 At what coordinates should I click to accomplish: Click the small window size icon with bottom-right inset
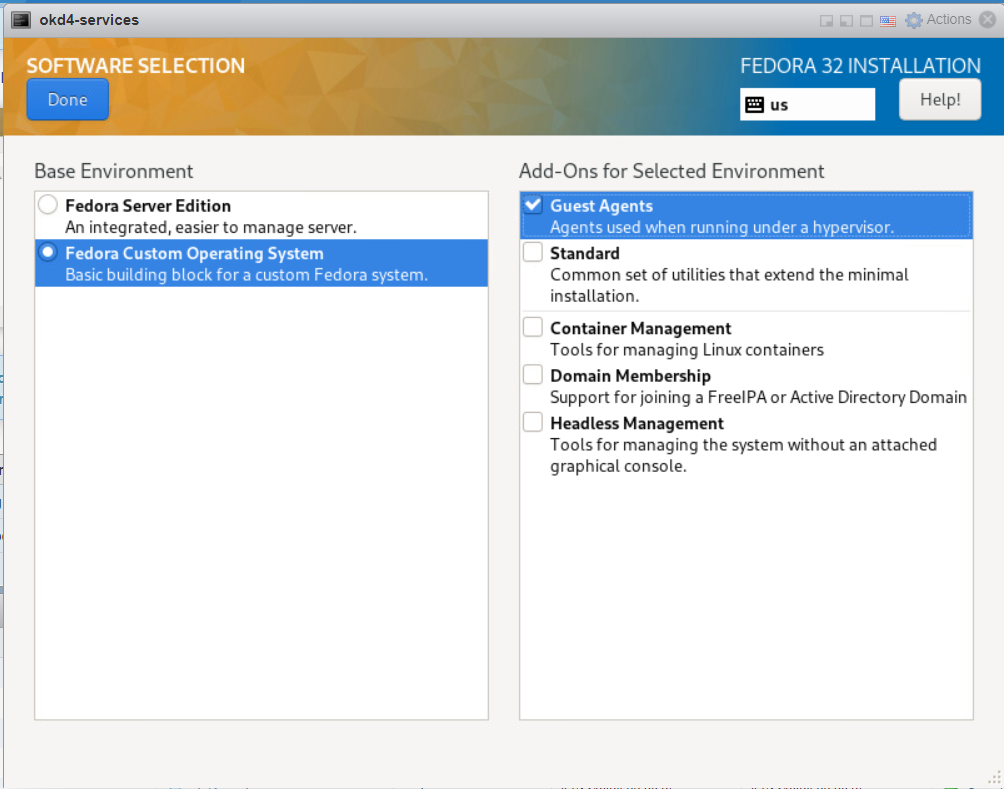point(827,21)
